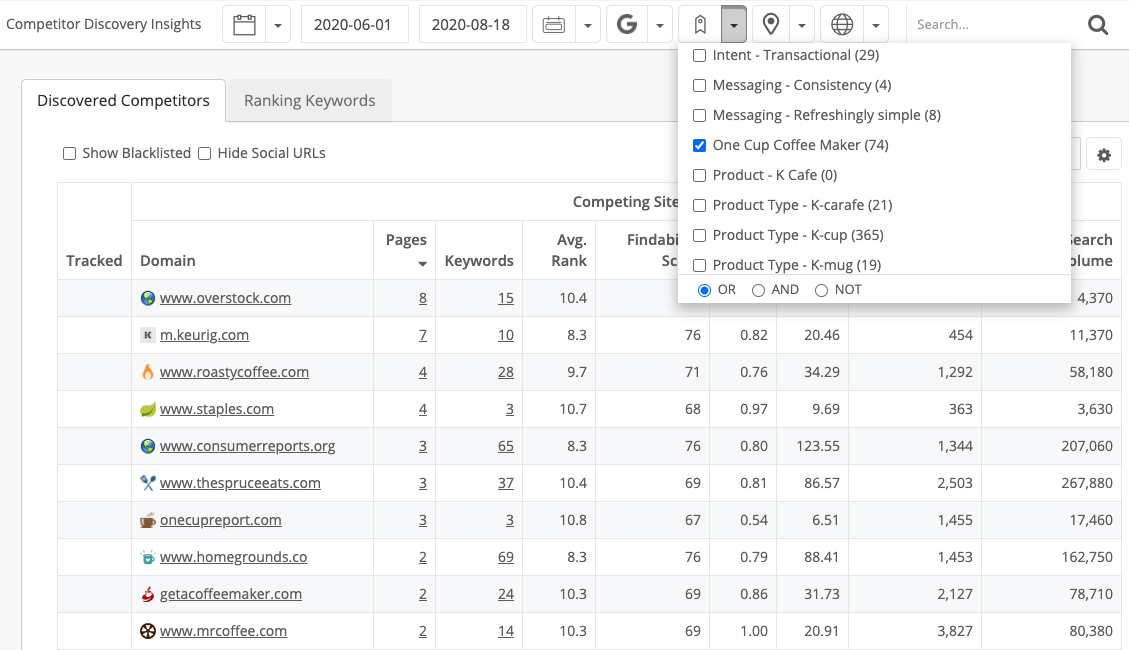Click the location pin icon
Image resolution: width=1129 pixels, height=650 pixels.
(771, 25)
